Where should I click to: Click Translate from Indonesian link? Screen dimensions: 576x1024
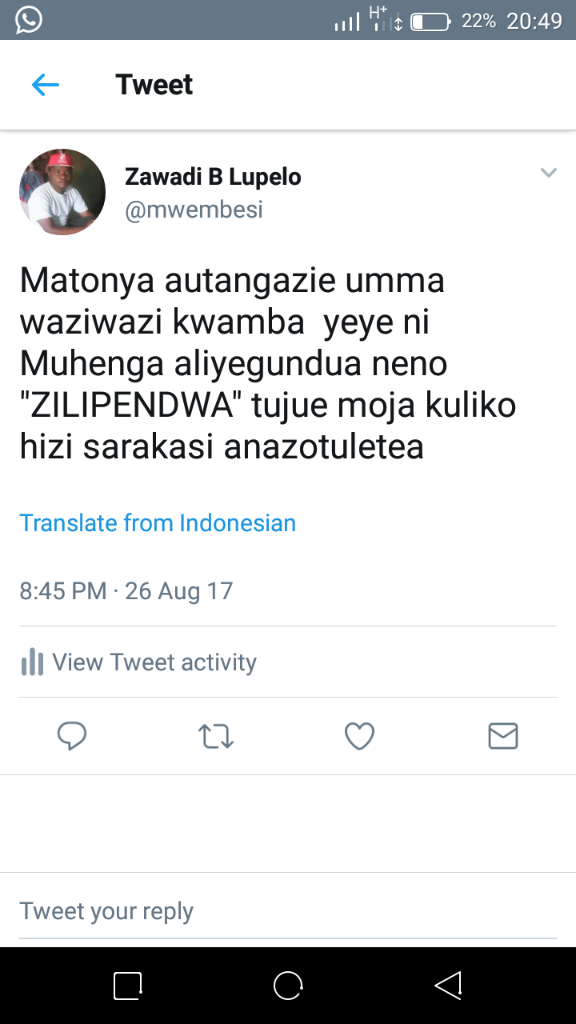(x=157, y=523)
